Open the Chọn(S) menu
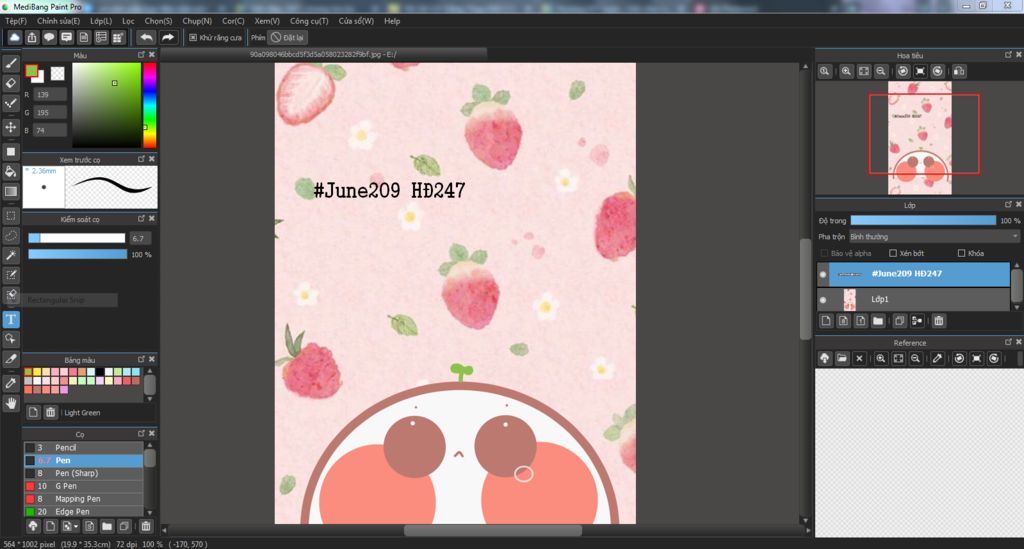 [x=158, y=21]
